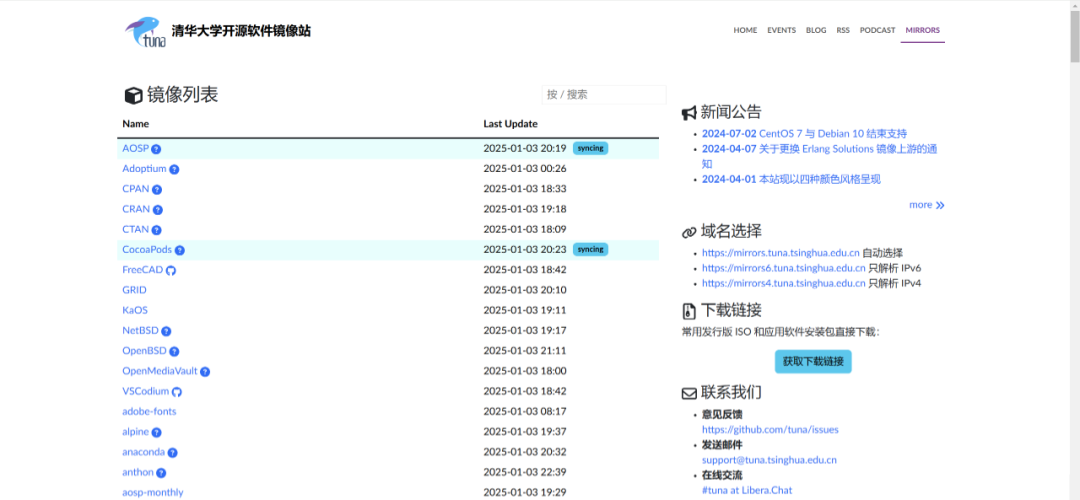Open the 2024-04-01 color styles news item

click(x=791, y=180)
